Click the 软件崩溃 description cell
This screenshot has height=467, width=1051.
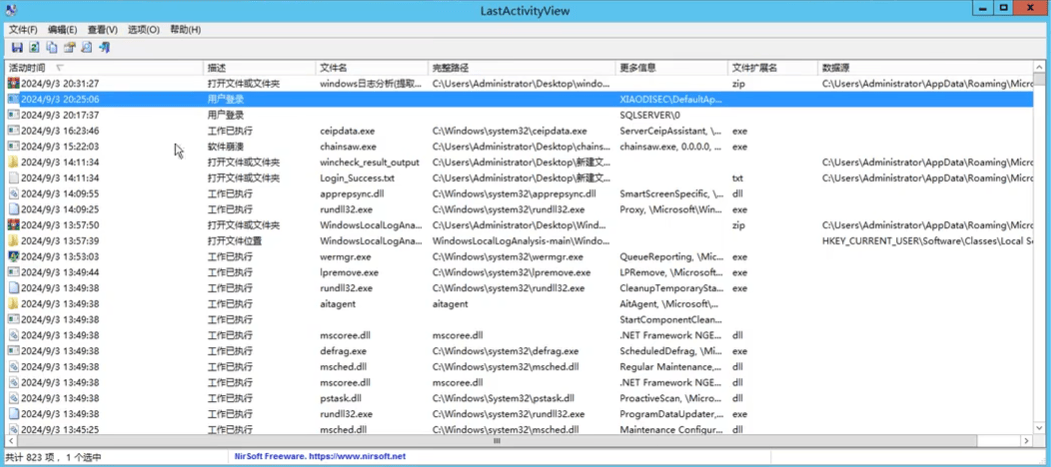point(225,146)
